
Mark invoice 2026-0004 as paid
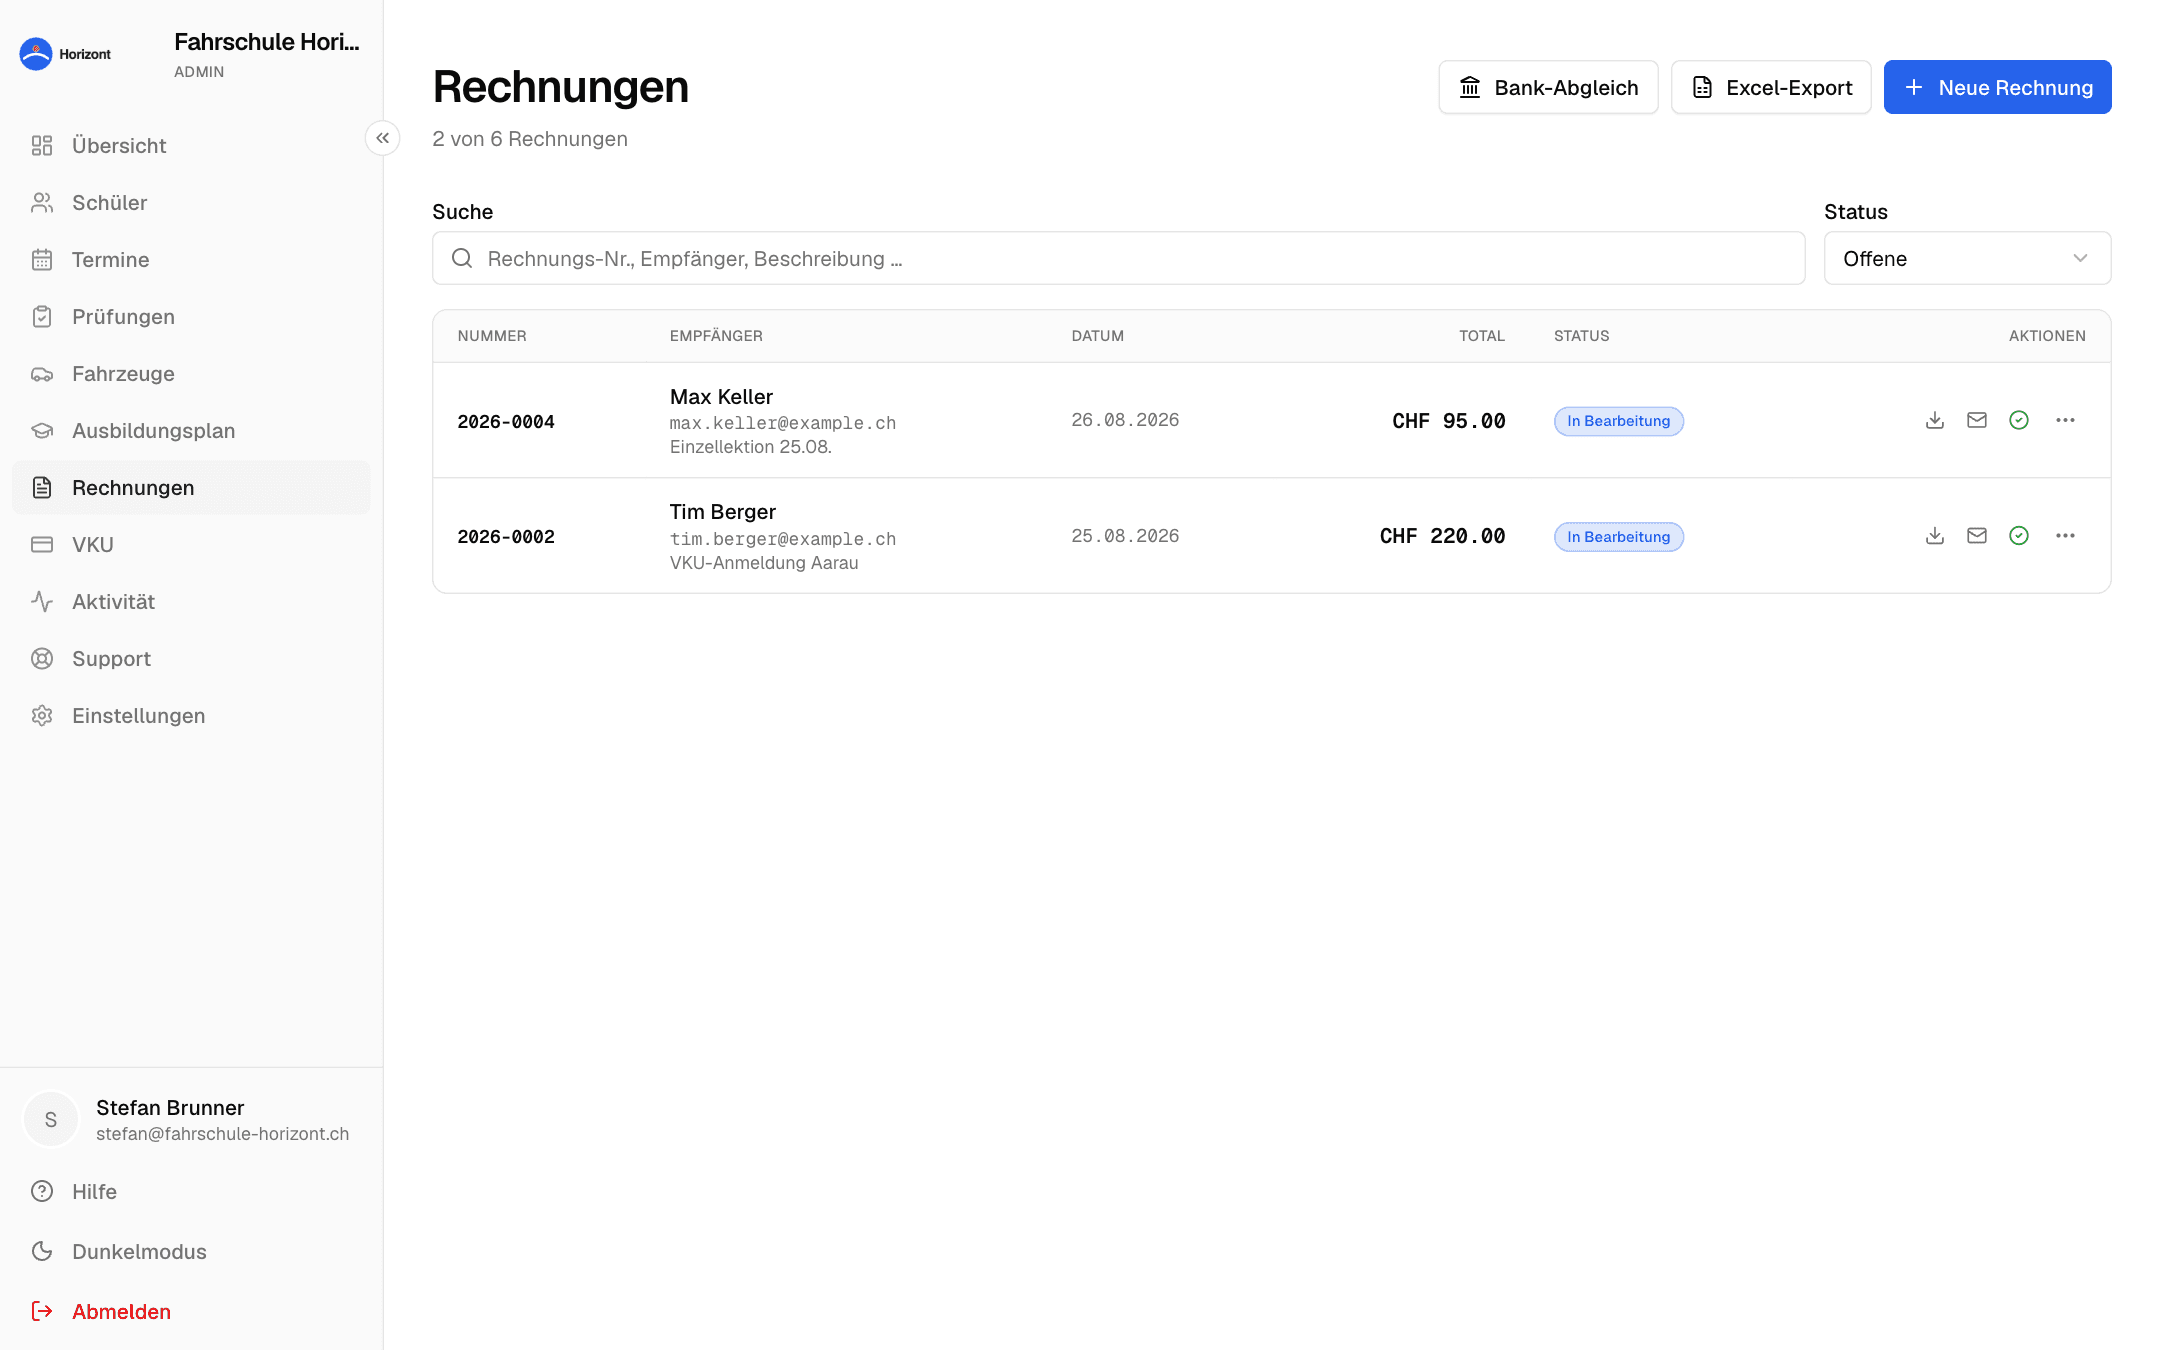point(2019,420)
